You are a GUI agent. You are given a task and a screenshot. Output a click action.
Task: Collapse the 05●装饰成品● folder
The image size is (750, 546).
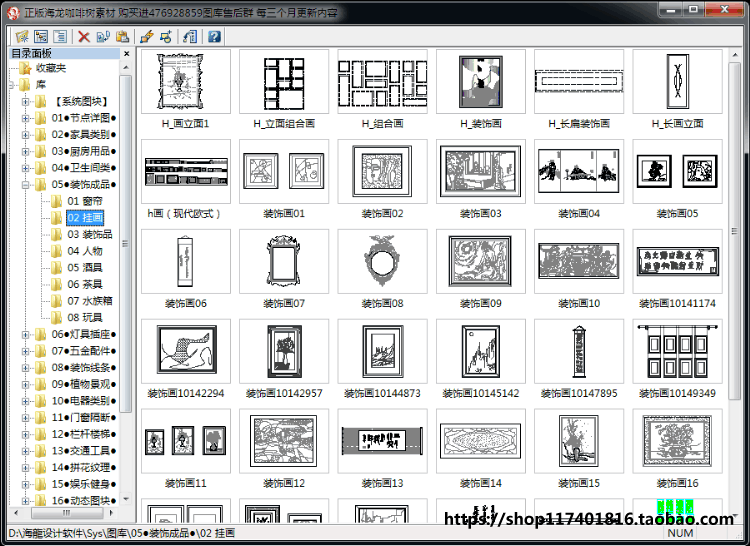pos(25,185)
